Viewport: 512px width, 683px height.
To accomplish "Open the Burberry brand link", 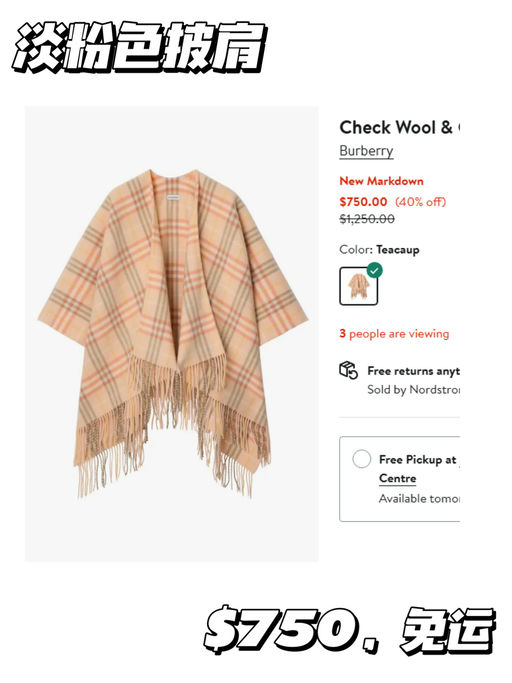I will coord(366,151).
